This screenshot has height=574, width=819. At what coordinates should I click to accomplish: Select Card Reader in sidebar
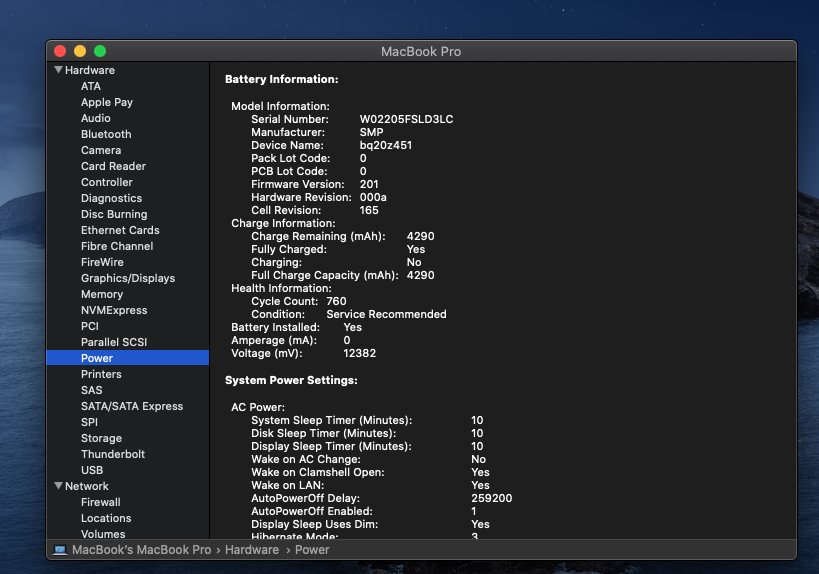(113, 166)
